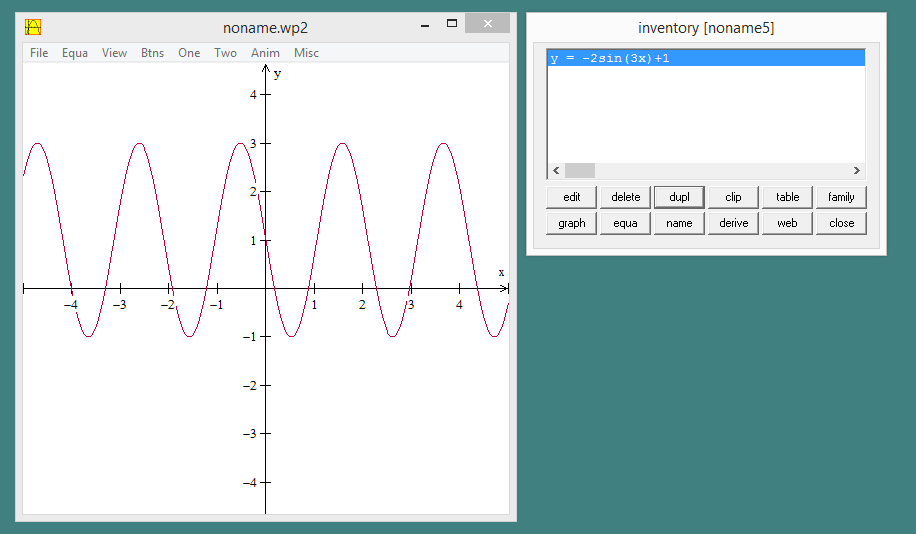Viewport: 916px width, 534px height.
Task: Open the View menu
Action: (114, 53)
